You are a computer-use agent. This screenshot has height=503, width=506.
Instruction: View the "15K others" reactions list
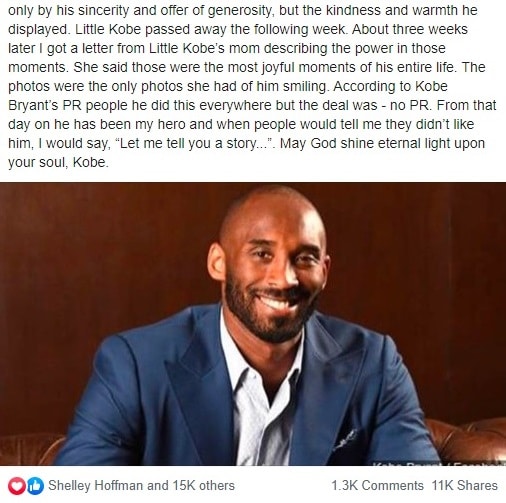(203, 485)
